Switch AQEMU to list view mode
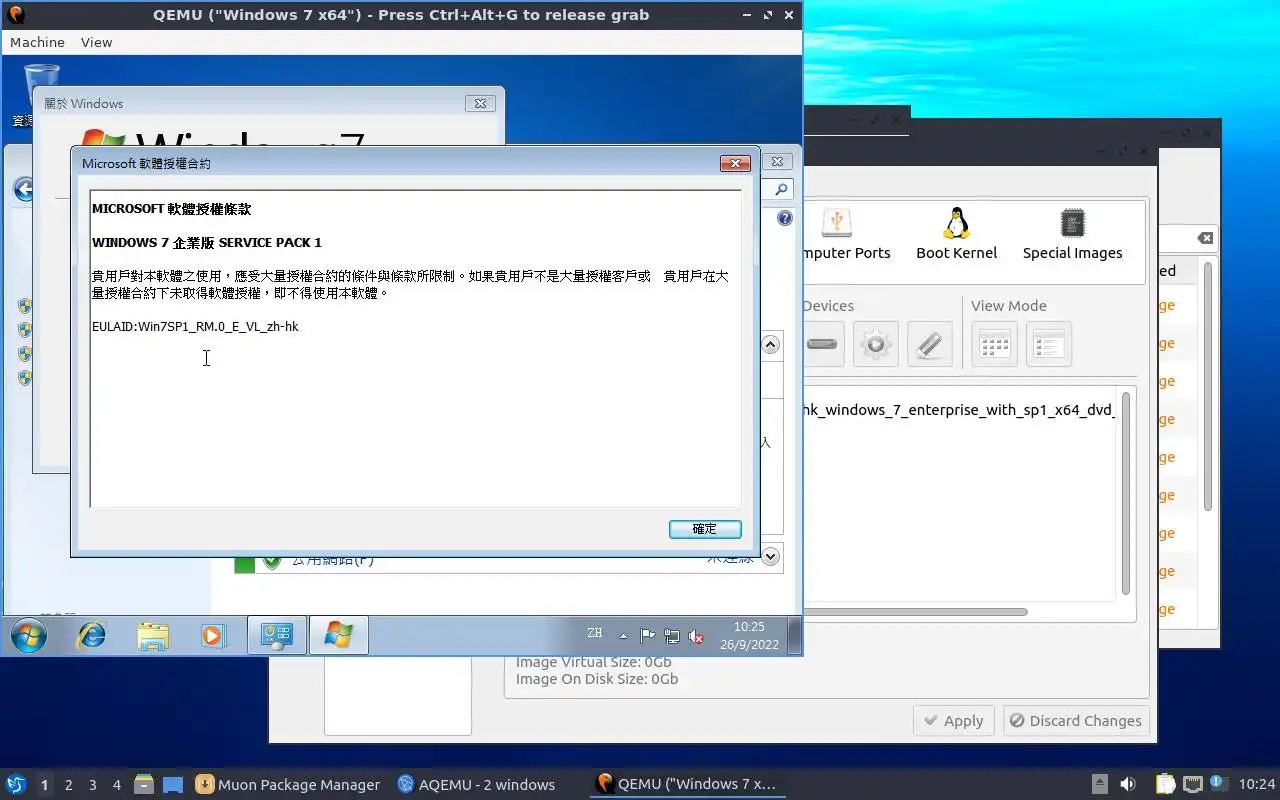 click(x=1049, y=344)
